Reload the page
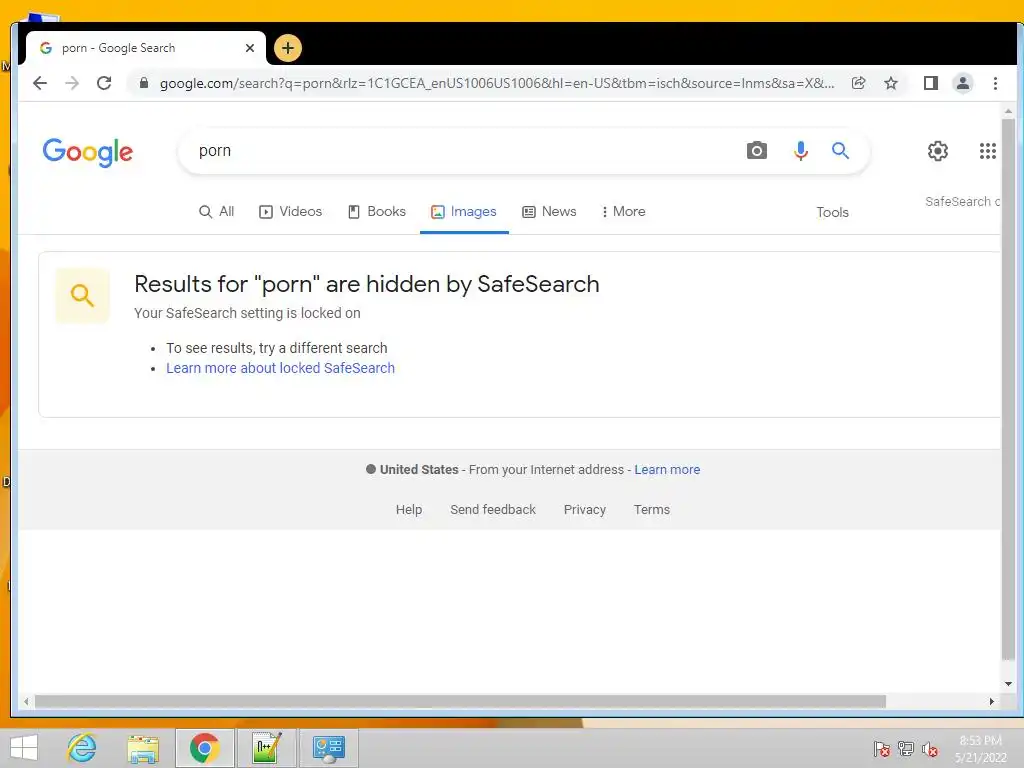1024x768 pixels. click(x=104, y=83)
